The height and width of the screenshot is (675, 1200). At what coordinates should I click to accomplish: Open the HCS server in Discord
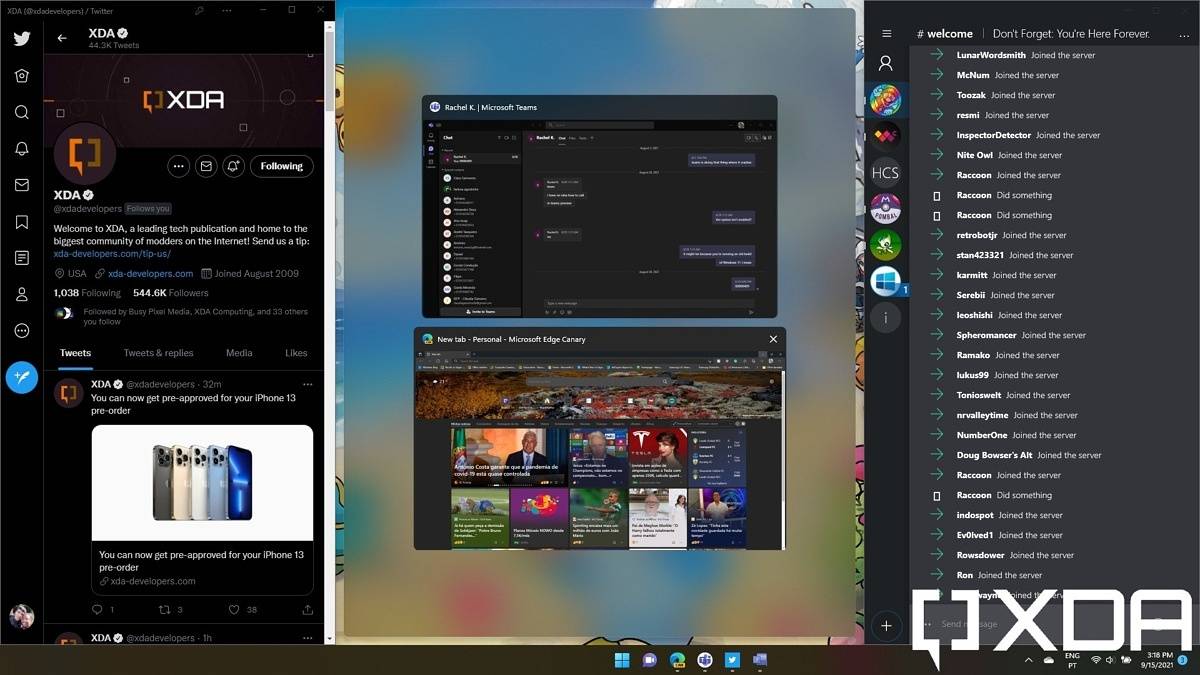coord(885,172)
